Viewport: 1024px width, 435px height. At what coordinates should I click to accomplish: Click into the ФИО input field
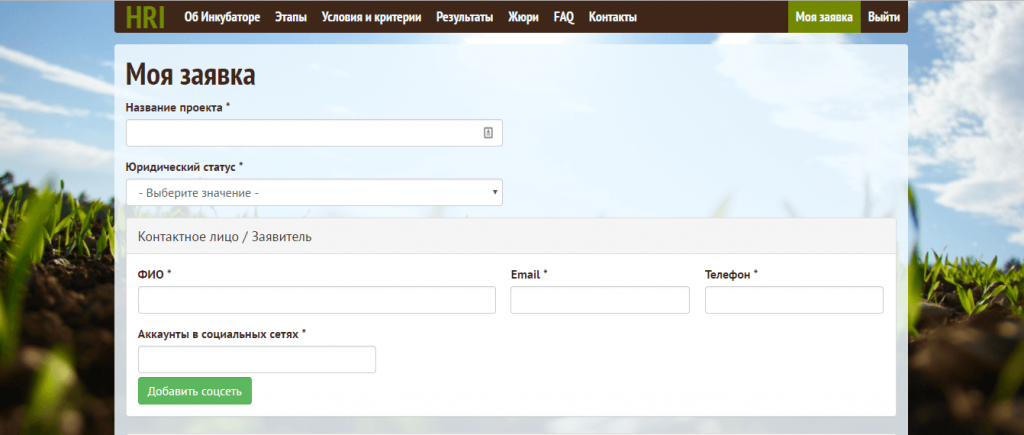(x=316, y=300)
